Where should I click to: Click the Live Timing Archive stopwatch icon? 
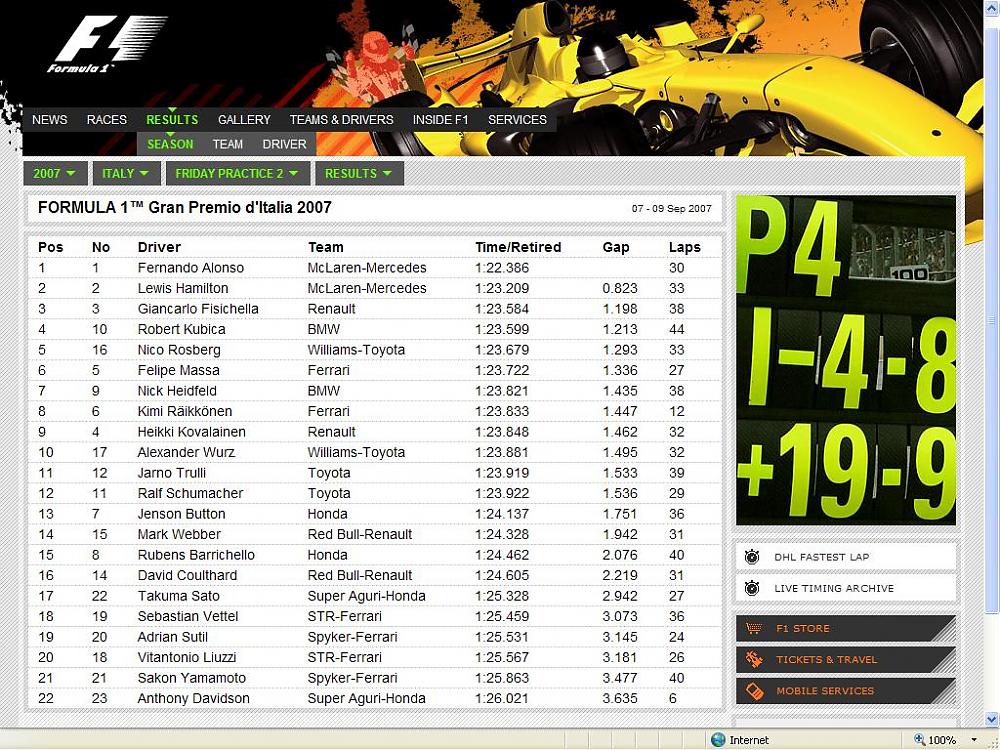click(x=752, y=588)
